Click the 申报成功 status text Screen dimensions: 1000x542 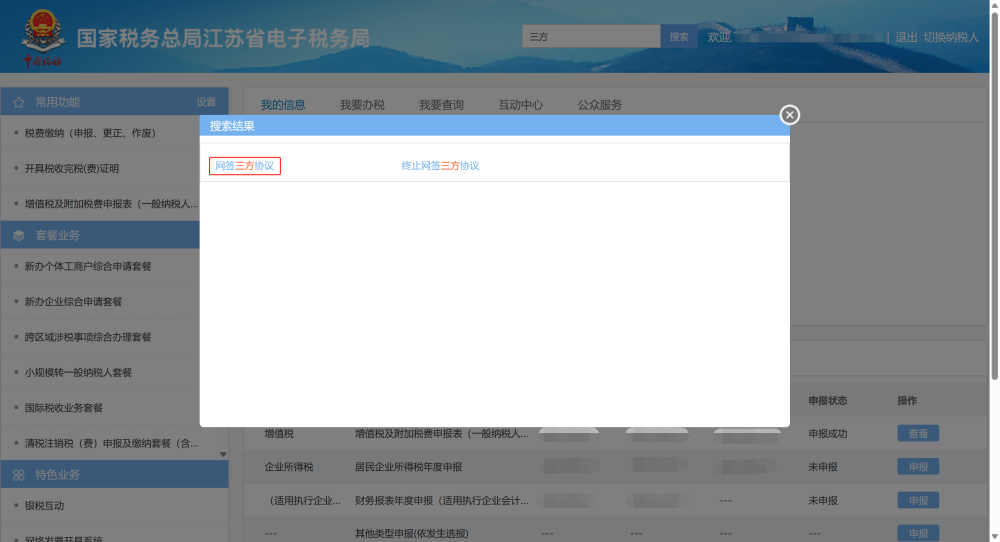point(828,434)
